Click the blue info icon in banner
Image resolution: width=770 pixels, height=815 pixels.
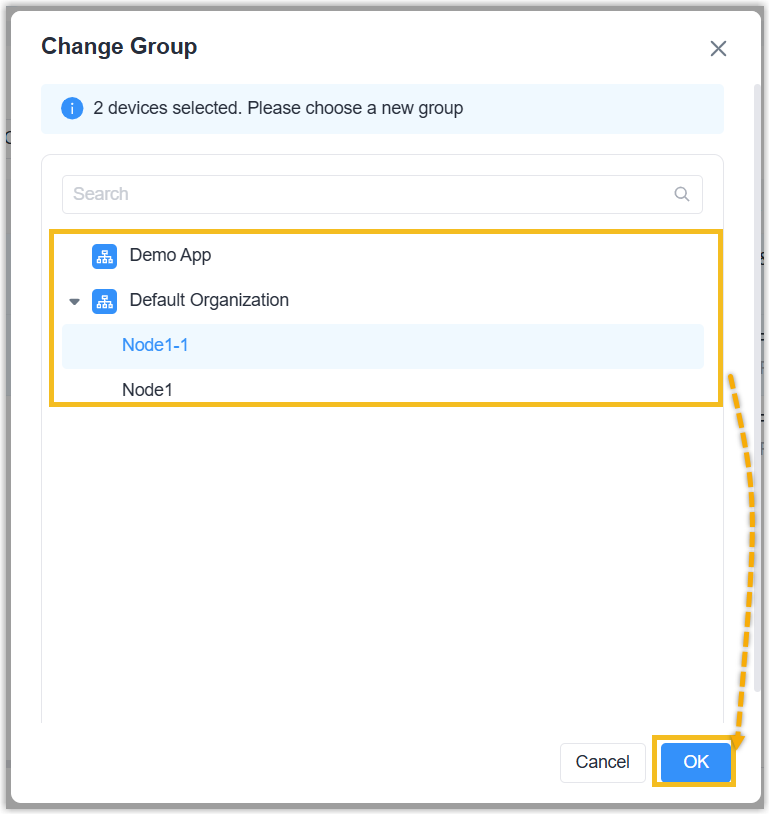click(x=72, y=108)
